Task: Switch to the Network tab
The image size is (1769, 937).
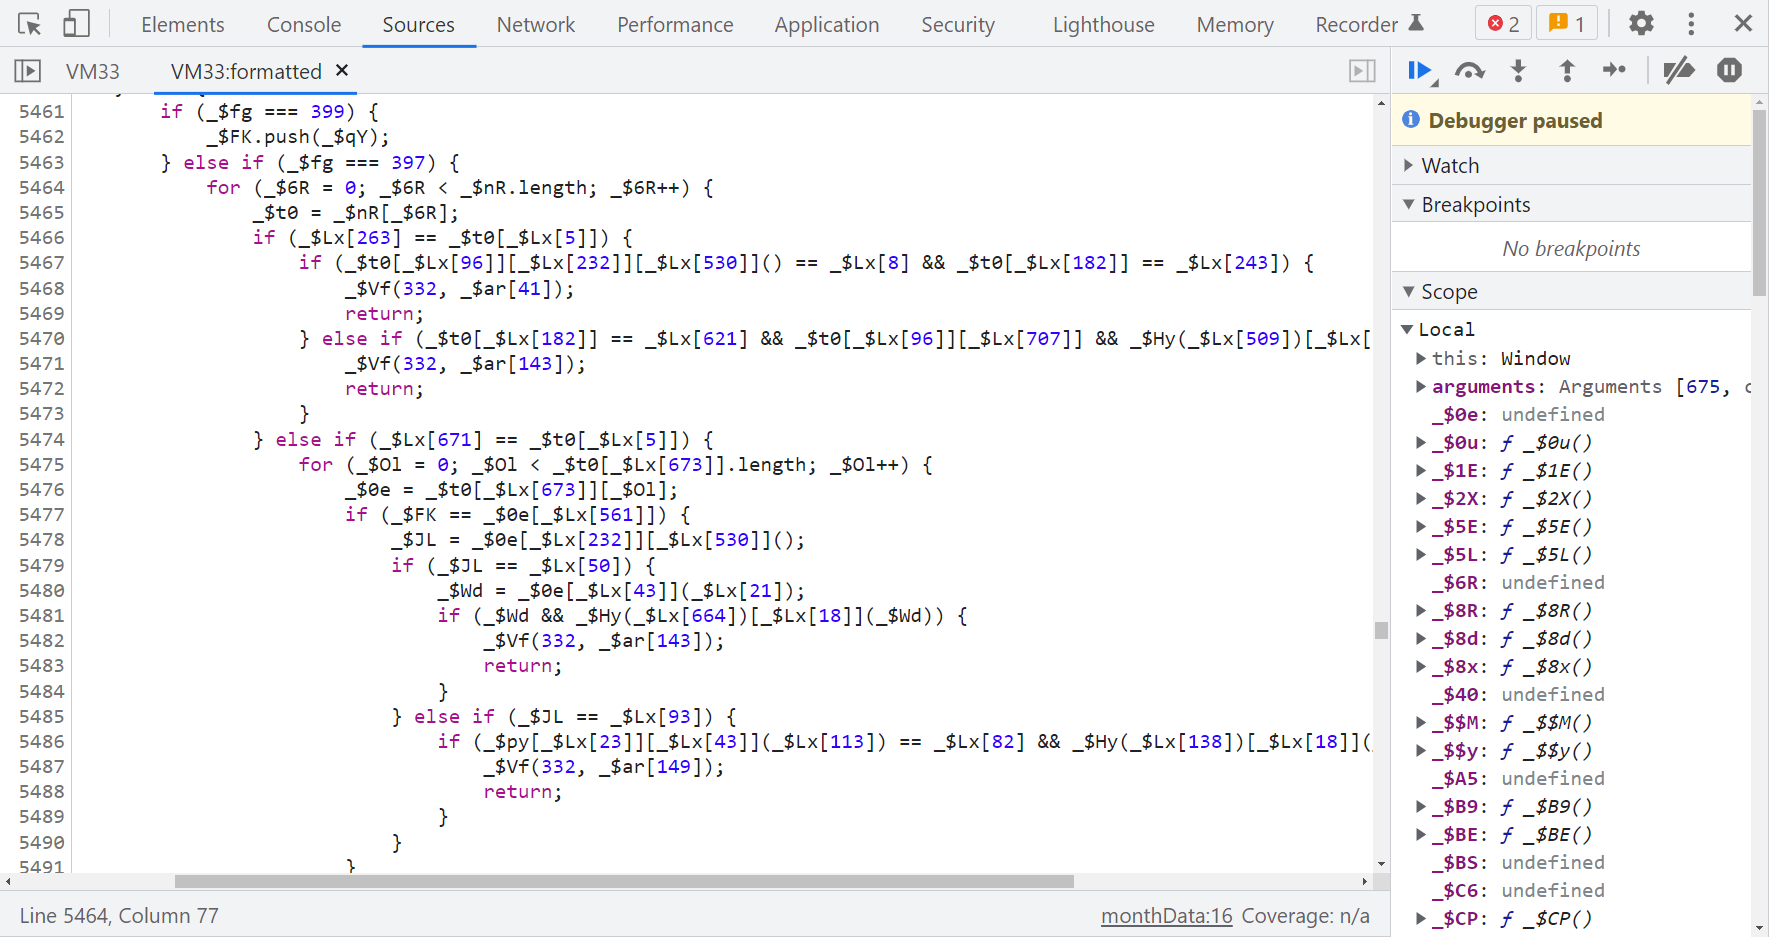Action: [535, 25]
